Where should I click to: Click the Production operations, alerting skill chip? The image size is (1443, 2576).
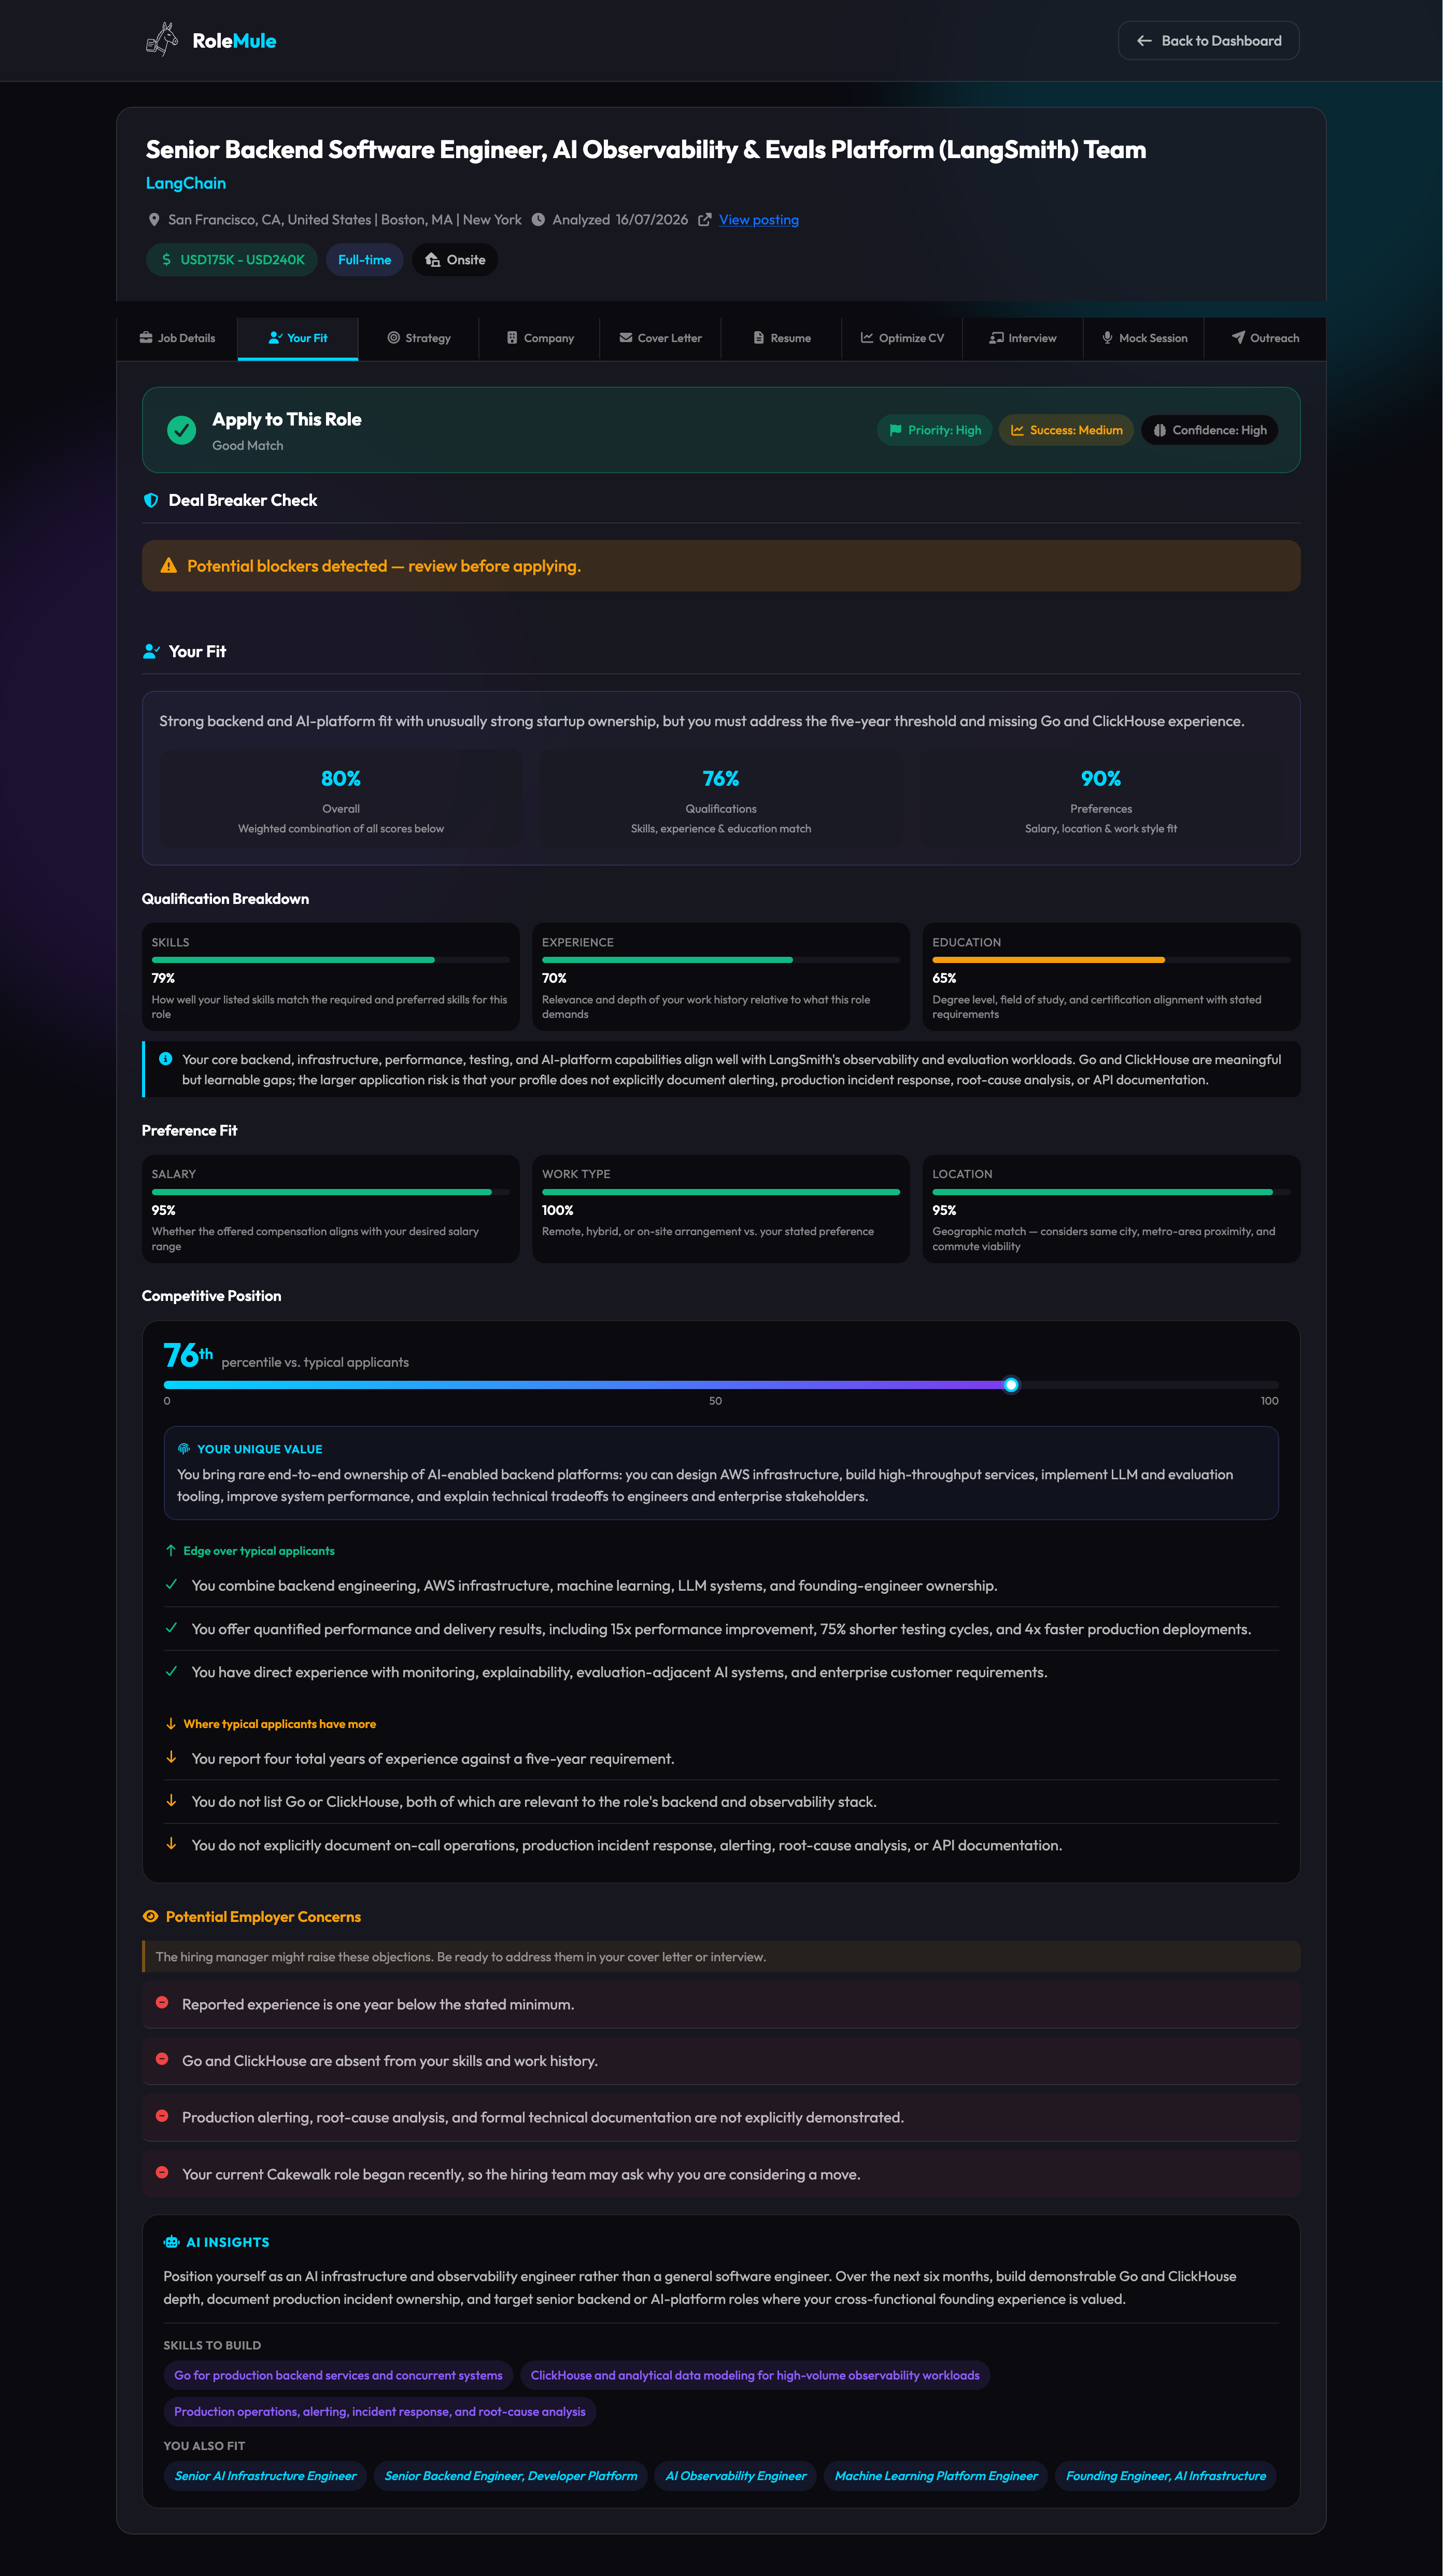(x=380, y=2412)
